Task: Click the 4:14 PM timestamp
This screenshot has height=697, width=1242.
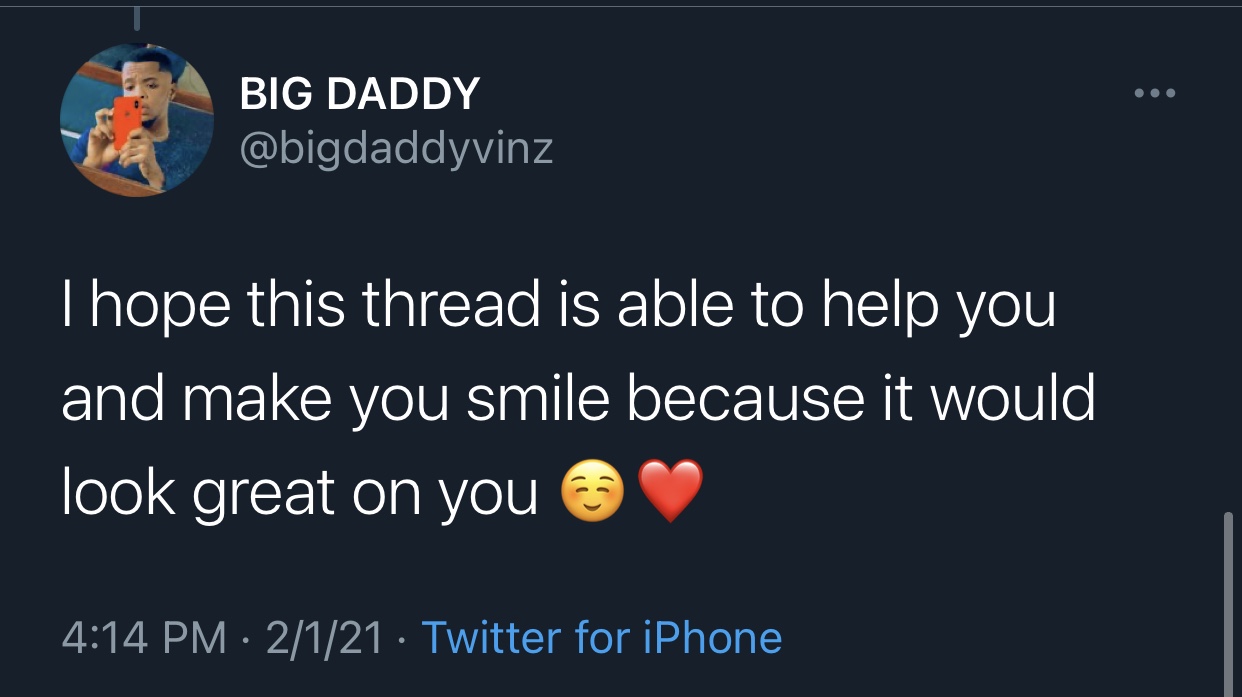Action: pyautogui.click(x=144, y=637)
